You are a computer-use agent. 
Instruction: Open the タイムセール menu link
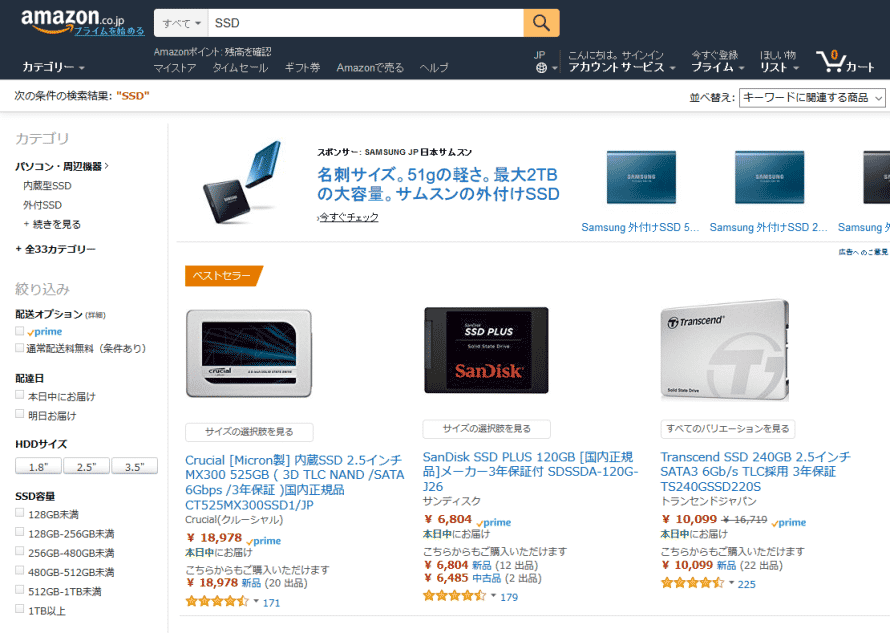coord(240,68)
